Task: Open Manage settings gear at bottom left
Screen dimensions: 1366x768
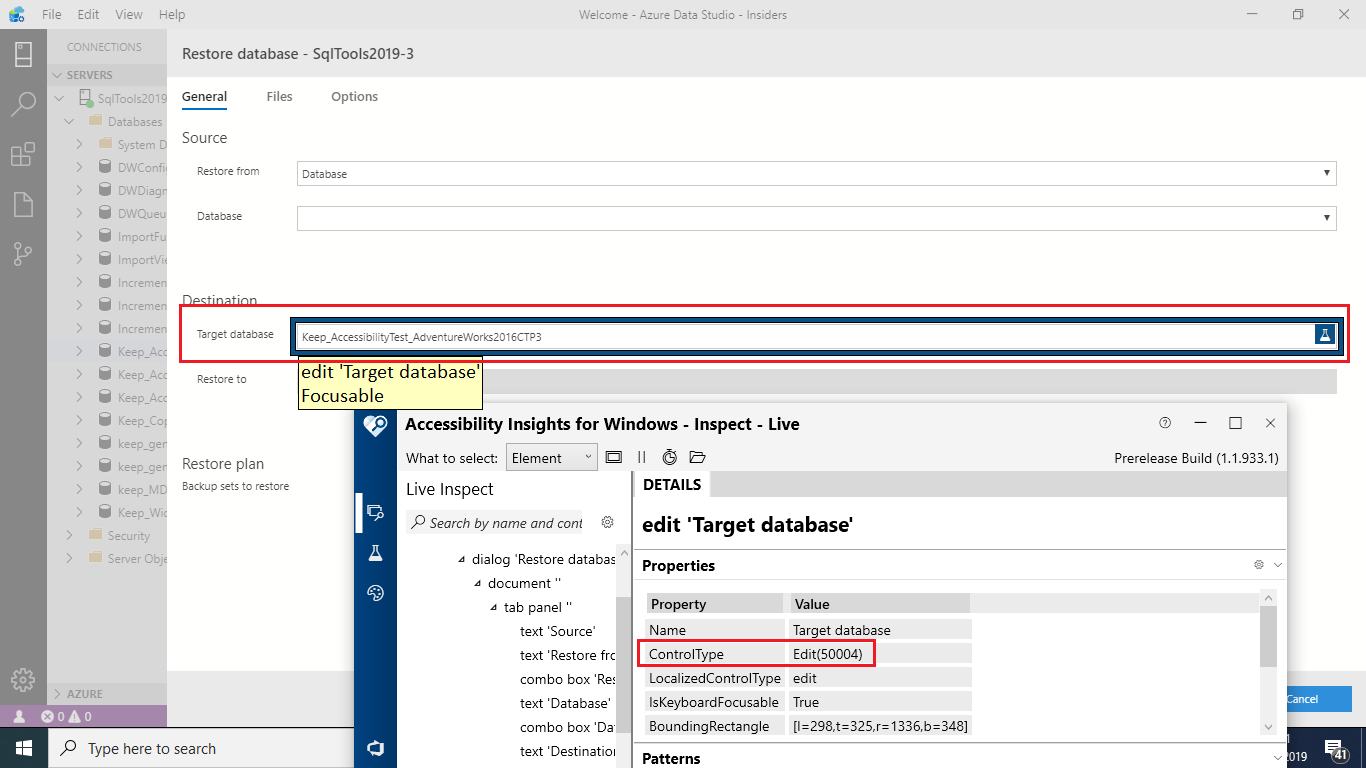Action: (x=23, y=680)
